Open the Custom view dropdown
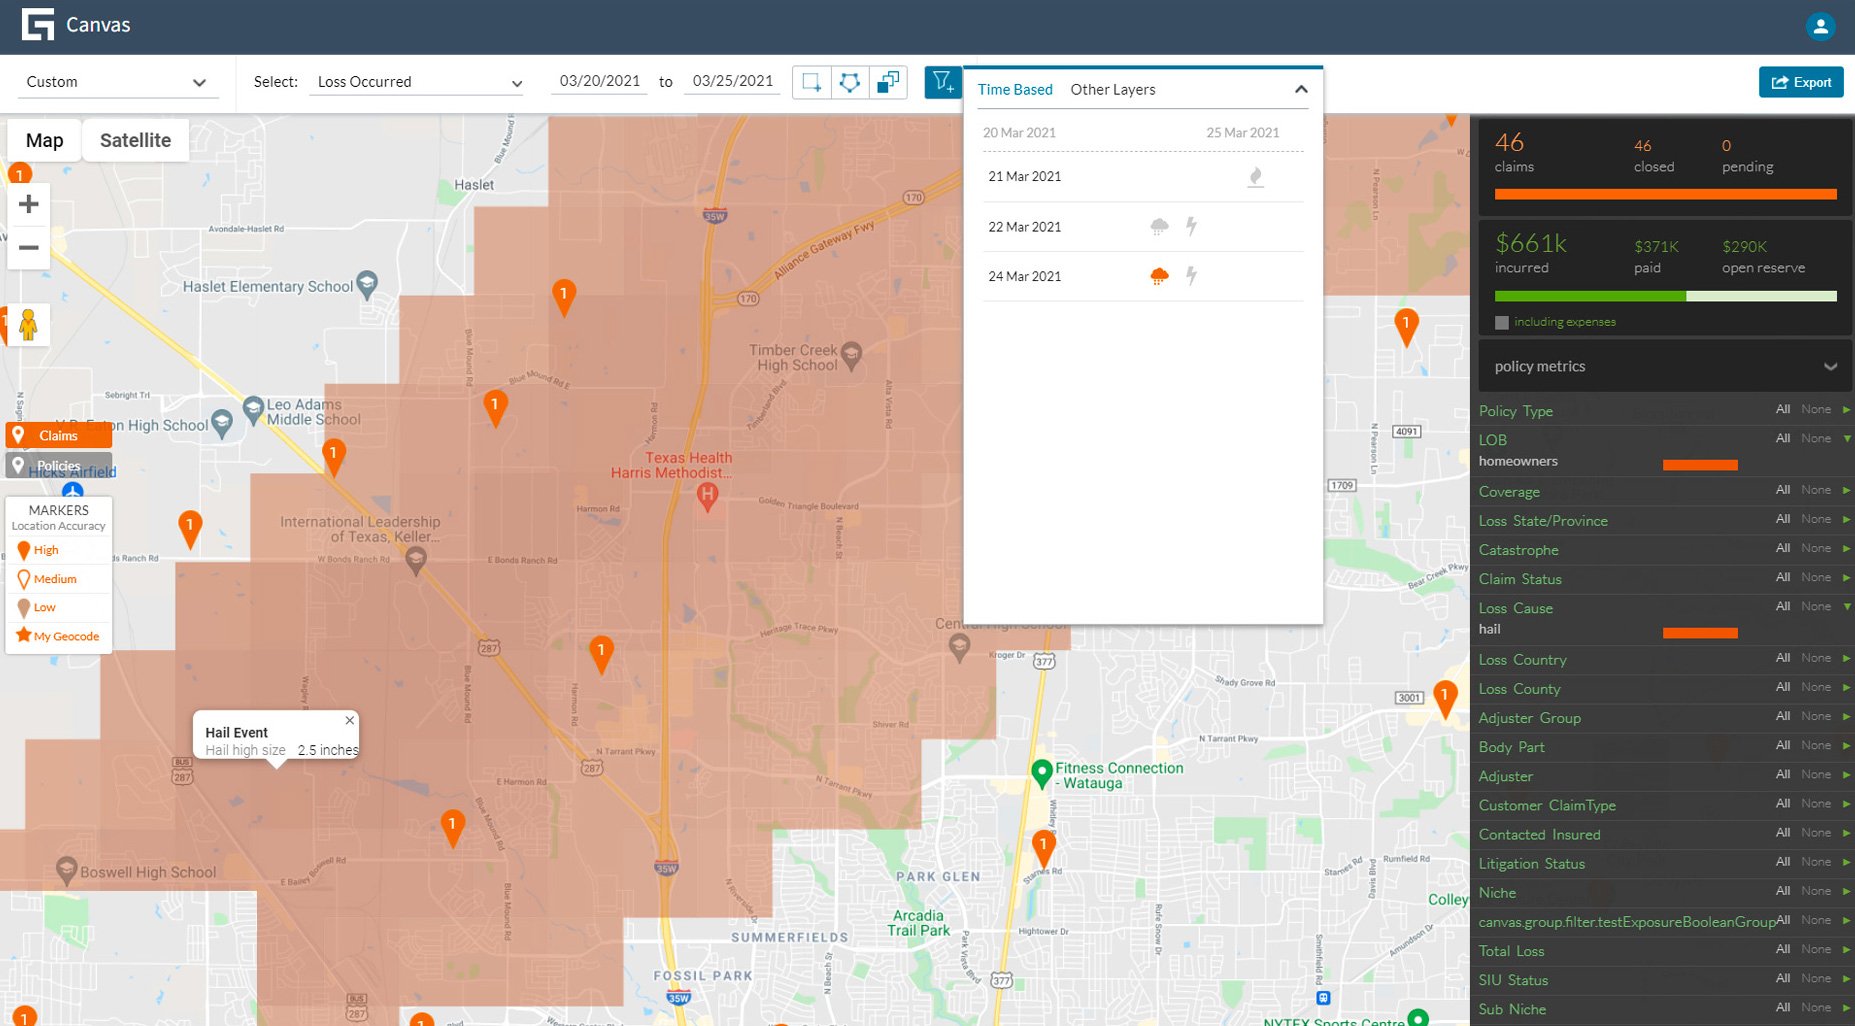 point(117,82)
